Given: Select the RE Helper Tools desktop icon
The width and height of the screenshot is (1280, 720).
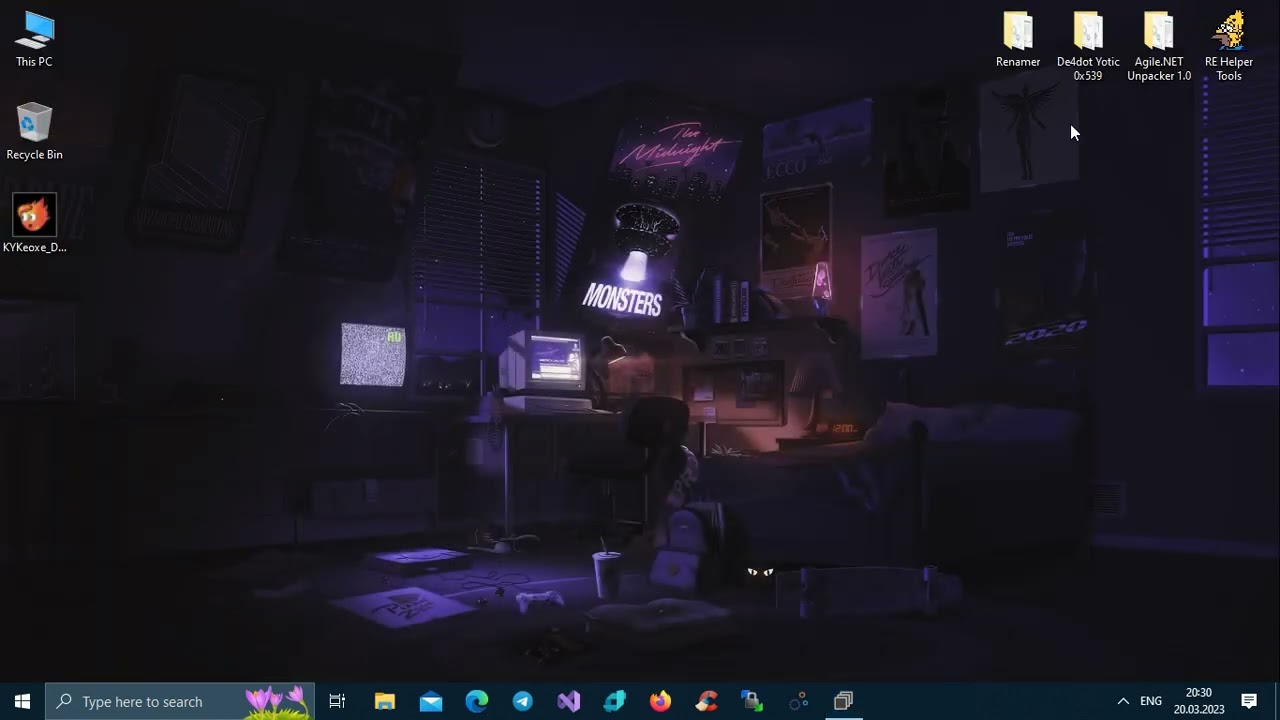Looking at the screenshot, I should coord(1229,46).
